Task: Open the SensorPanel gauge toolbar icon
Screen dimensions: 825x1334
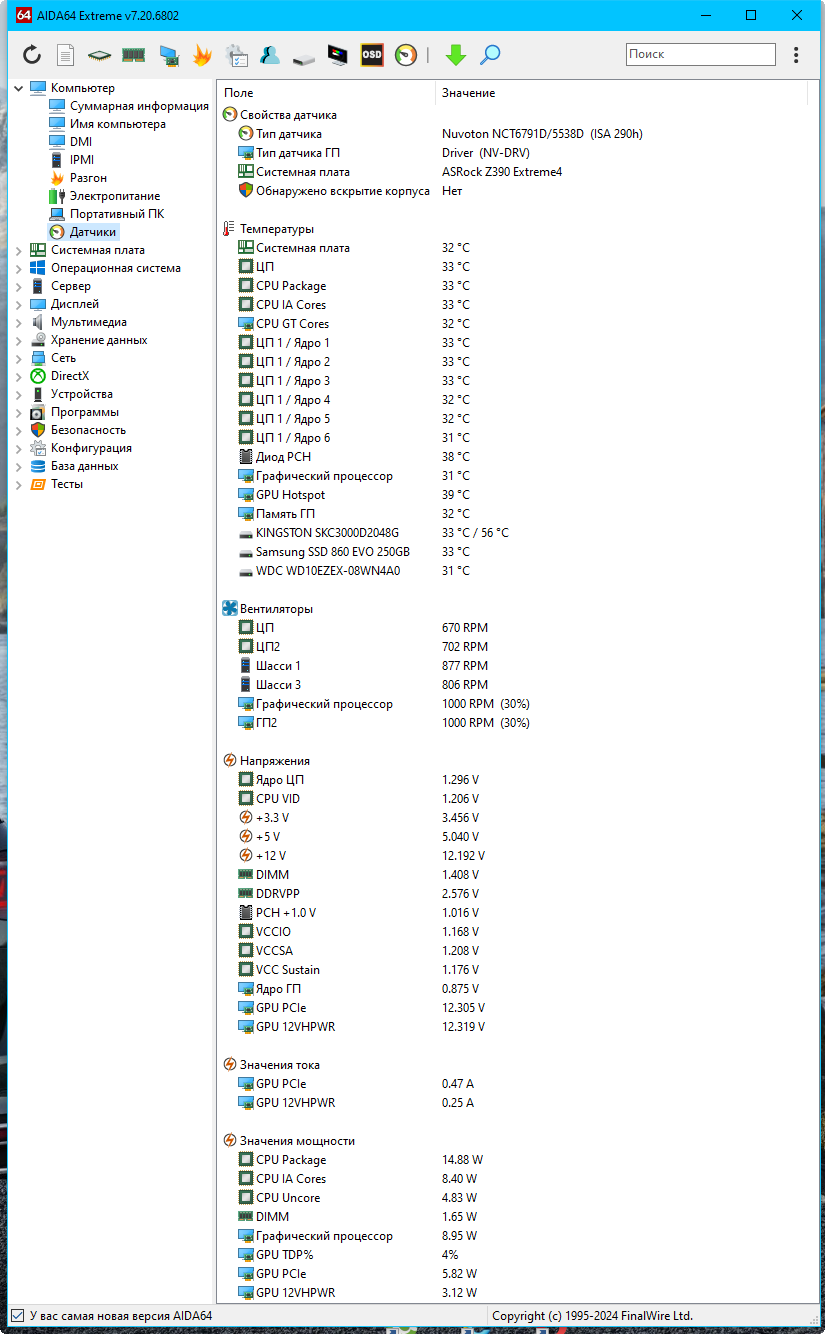Action: [x=406, y=55]
